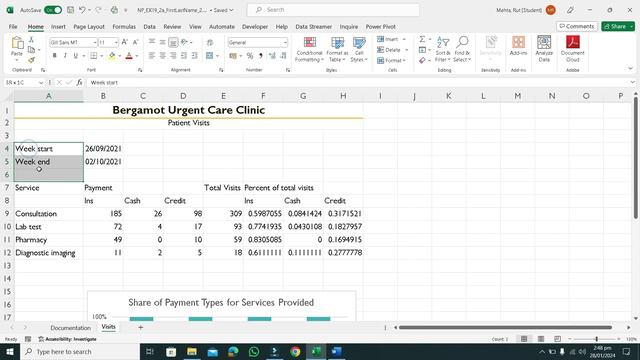640x360 pixels.
Task: Switch to the Insert tab
Action: coord(58,27)
